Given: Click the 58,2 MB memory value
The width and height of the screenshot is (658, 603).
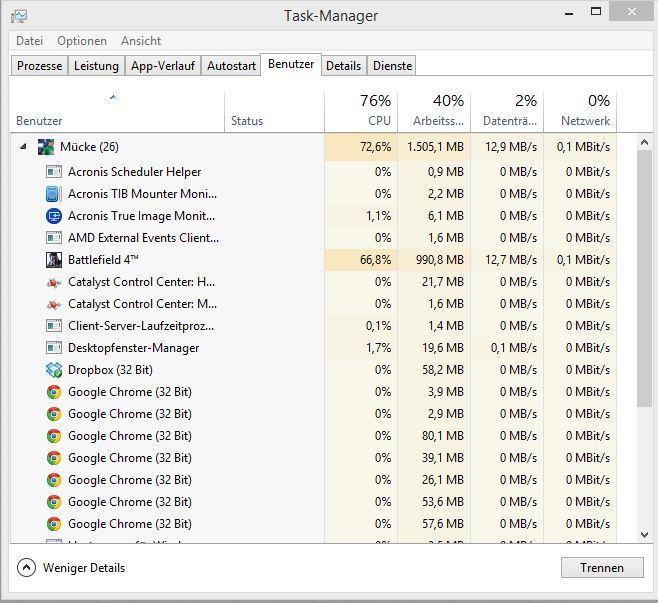Looking at the screenshot, I should coord(443,370).
